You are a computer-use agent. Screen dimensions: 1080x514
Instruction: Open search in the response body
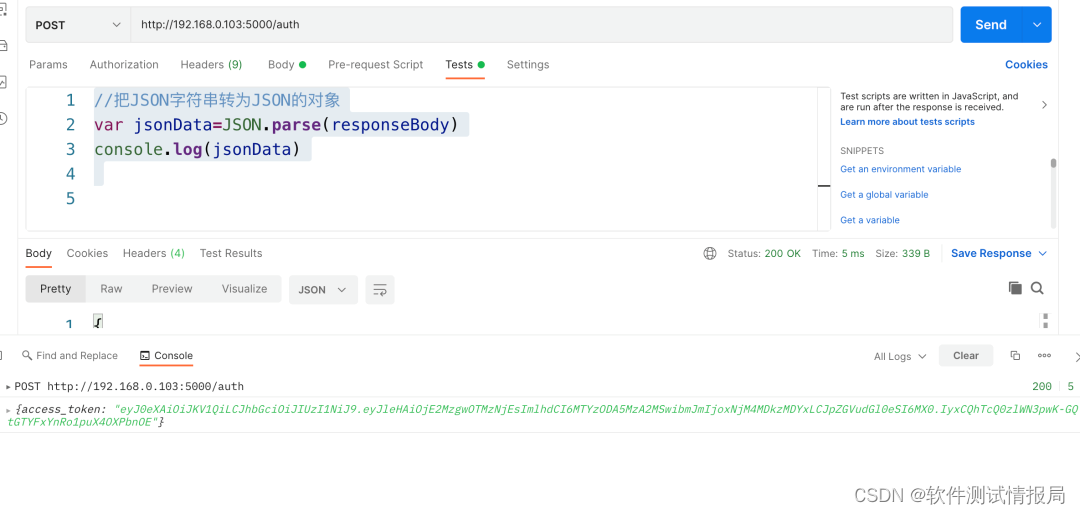point(1037,288)
